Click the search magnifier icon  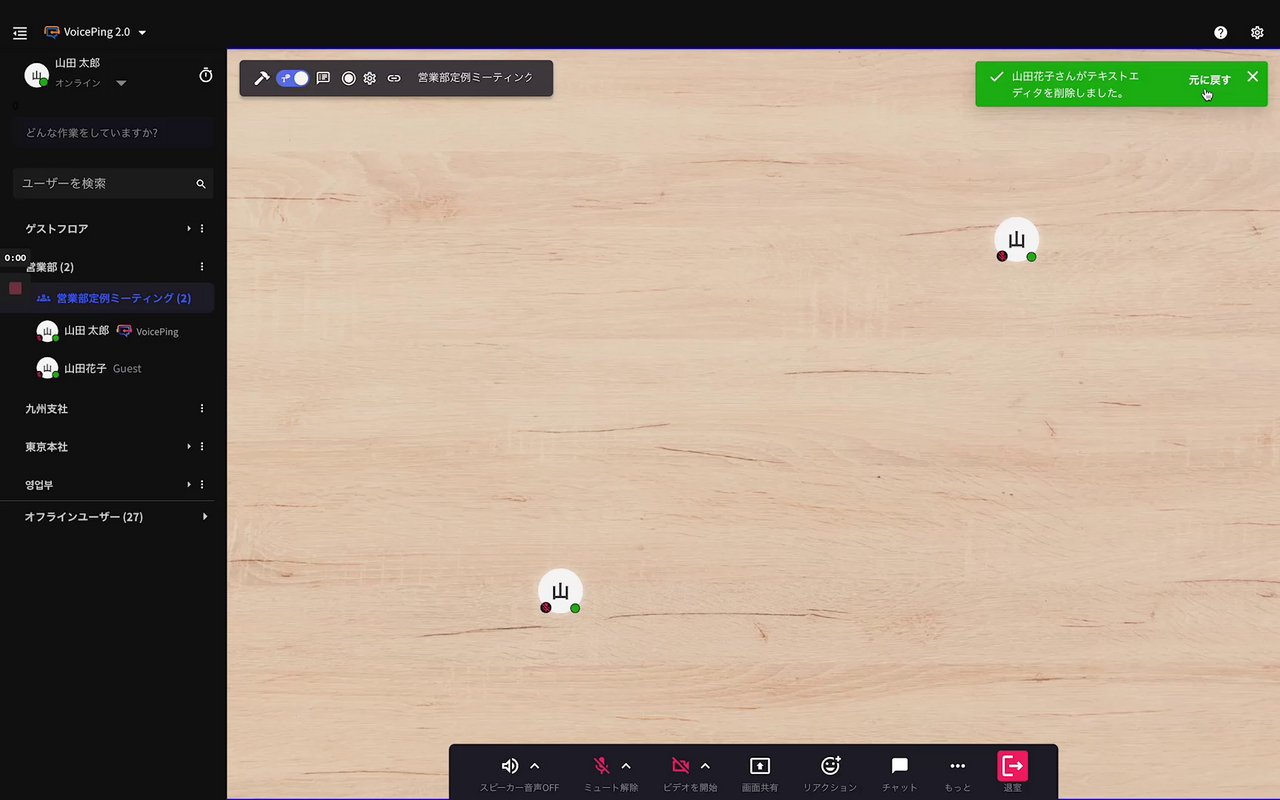pos(201,184)
